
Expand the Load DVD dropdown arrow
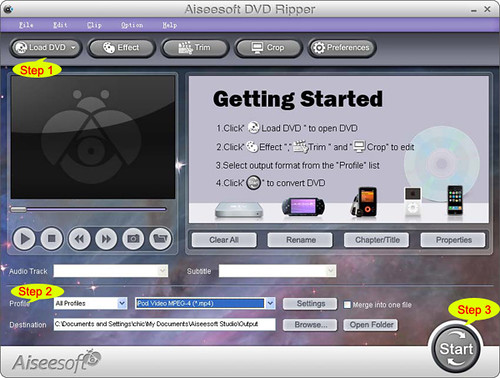(x=73, y=48)
